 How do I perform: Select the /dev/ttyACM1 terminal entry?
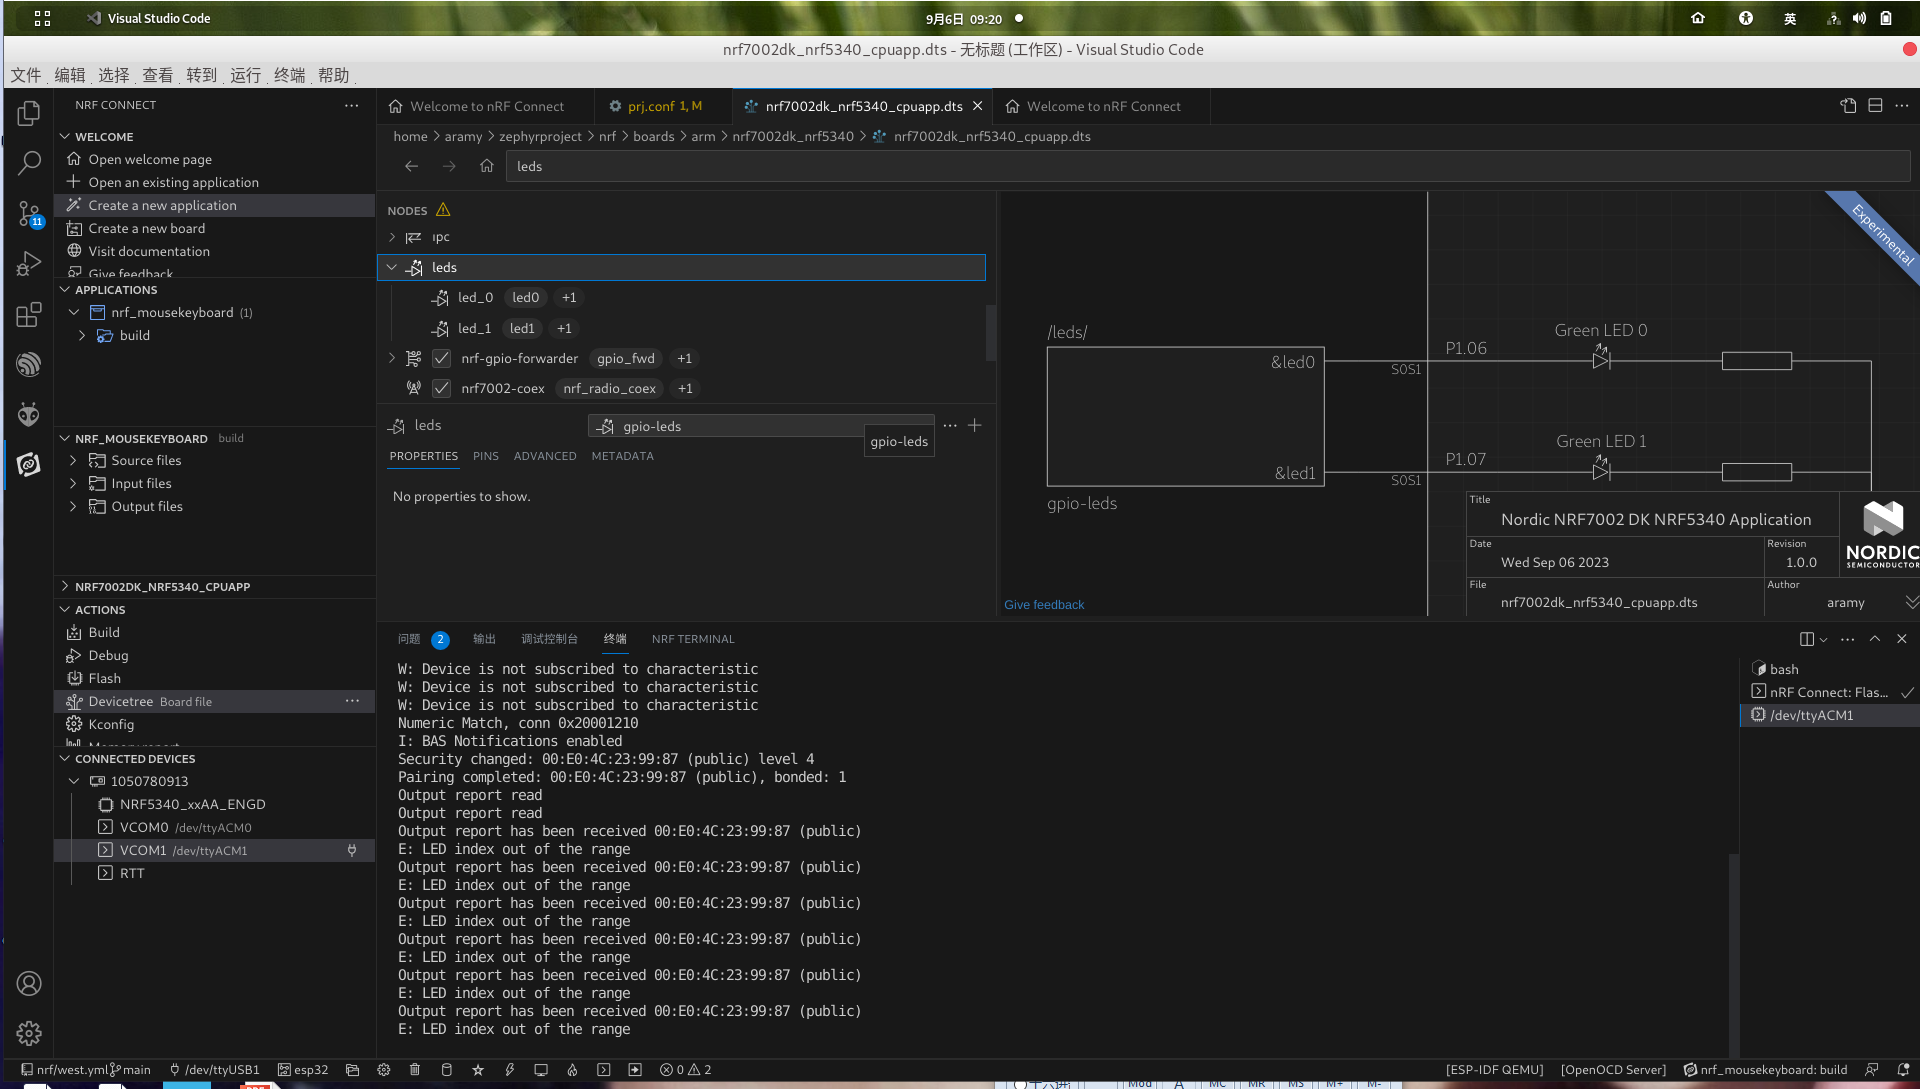click(x=1830, y=716)
